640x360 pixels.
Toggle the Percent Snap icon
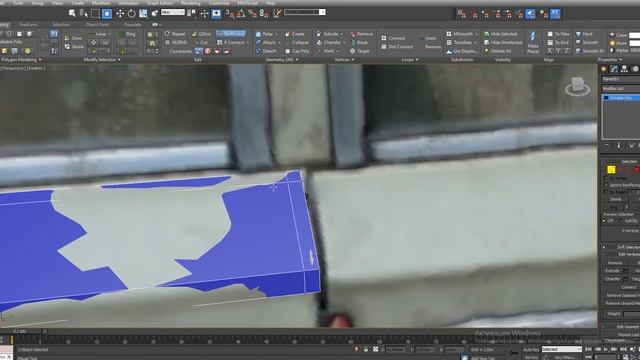pyautogui.click(x=253, y=14)
